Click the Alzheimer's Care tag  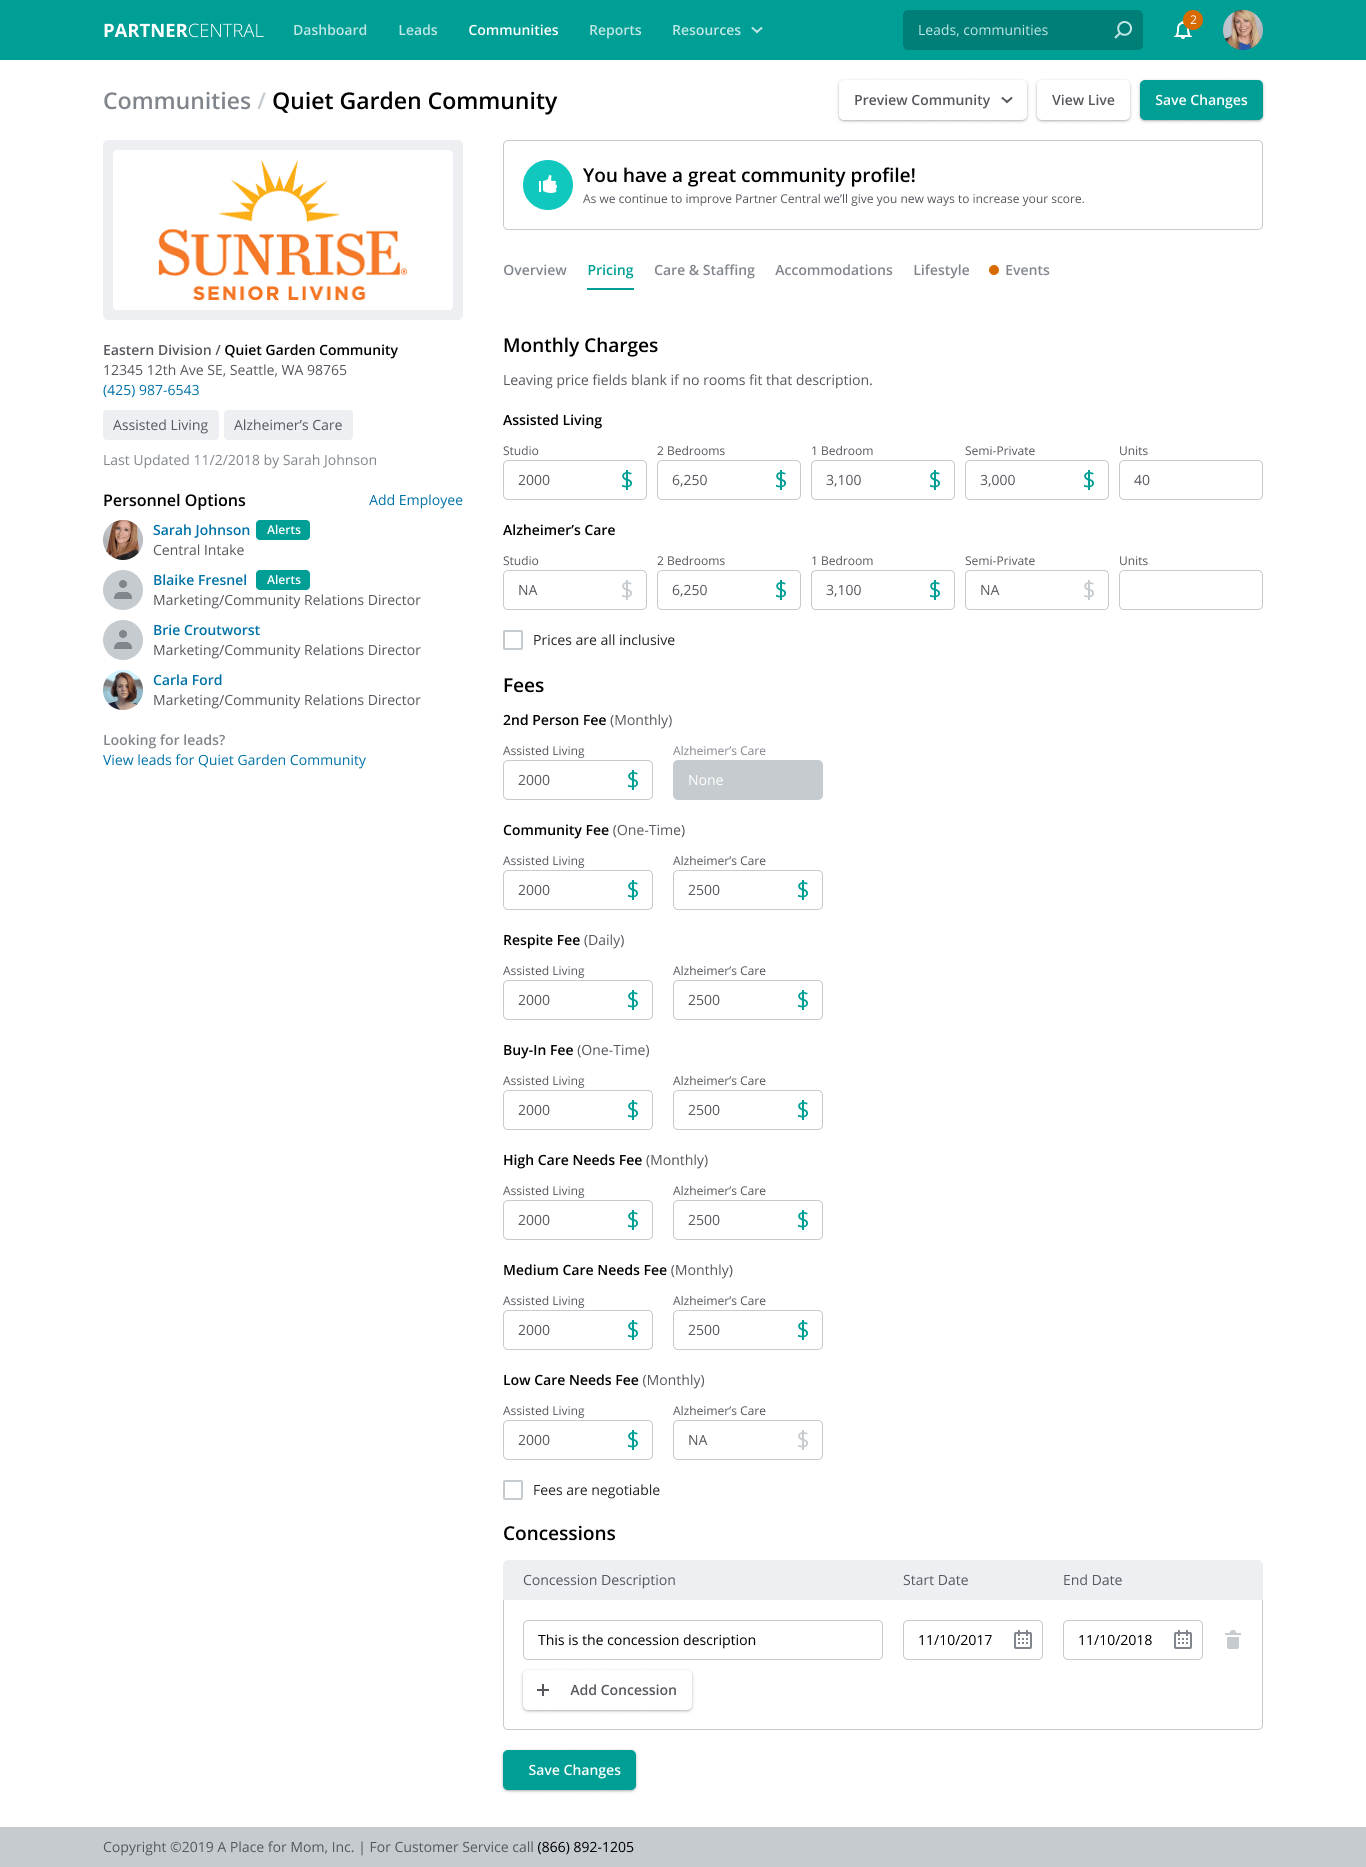(288, 425)
